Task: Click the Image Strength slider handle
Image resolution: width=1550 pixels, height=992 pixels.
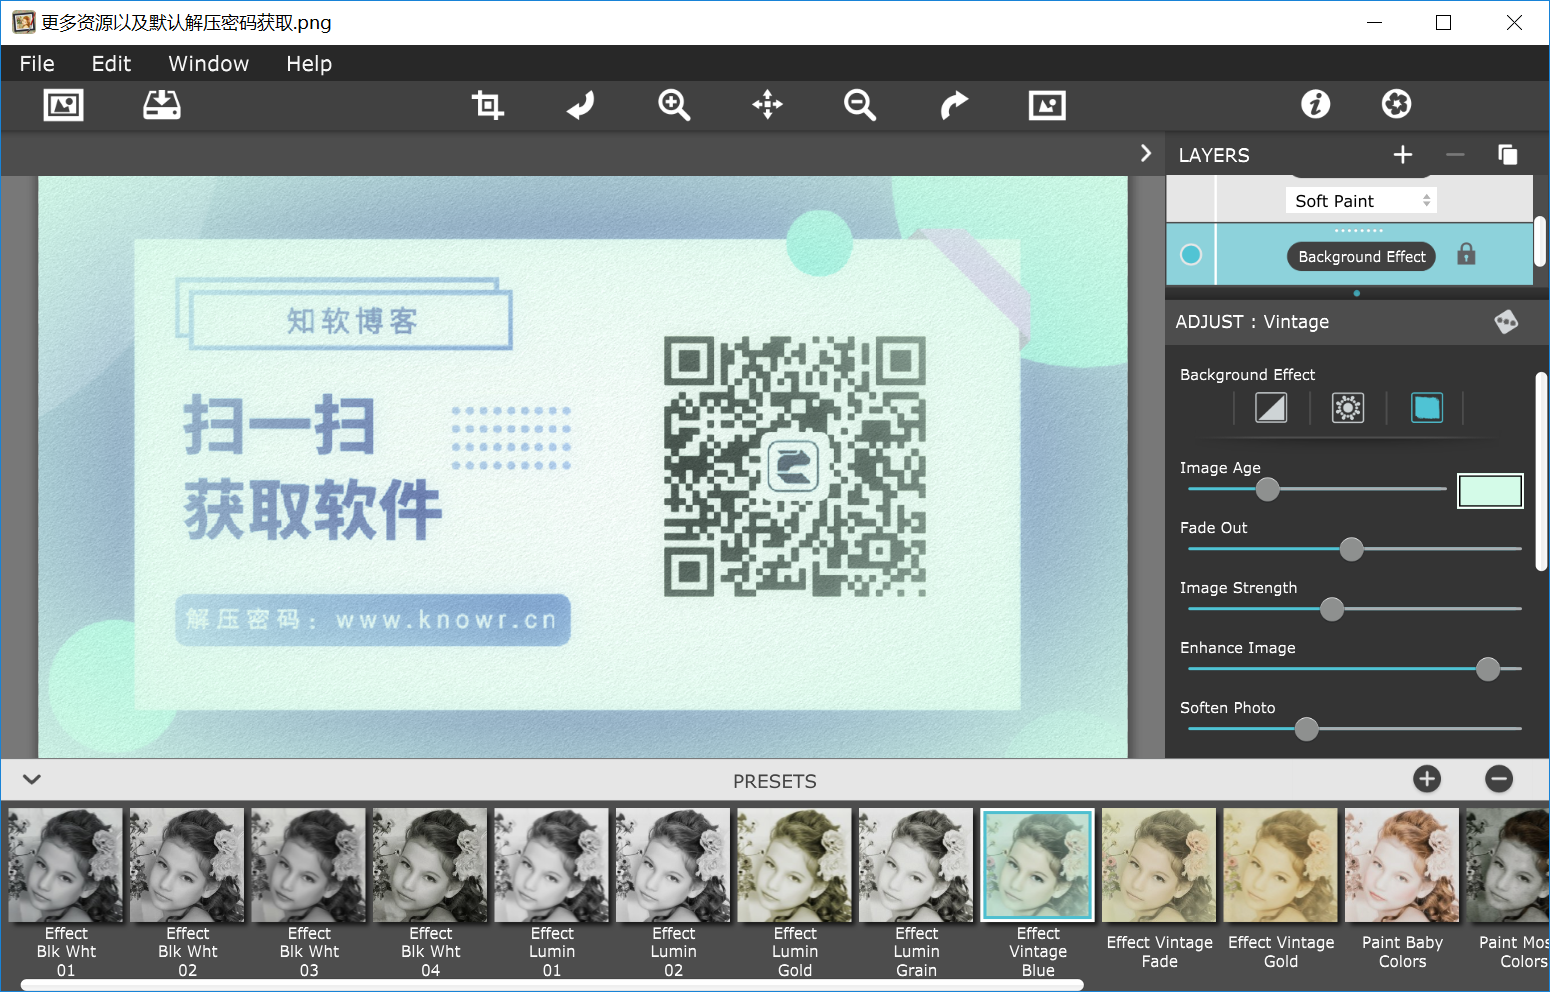Action: click(x=1332, y=609)
